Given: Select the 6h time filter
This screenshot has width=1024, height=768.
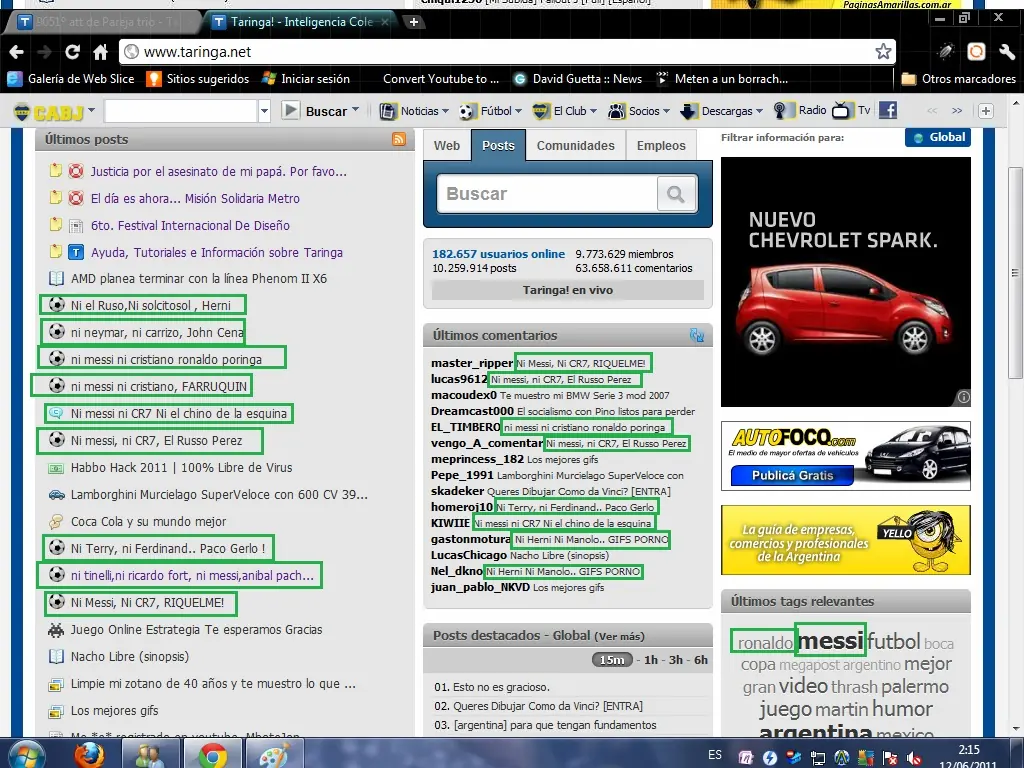Looking at the screenshot, I should [x=700, y=660].
